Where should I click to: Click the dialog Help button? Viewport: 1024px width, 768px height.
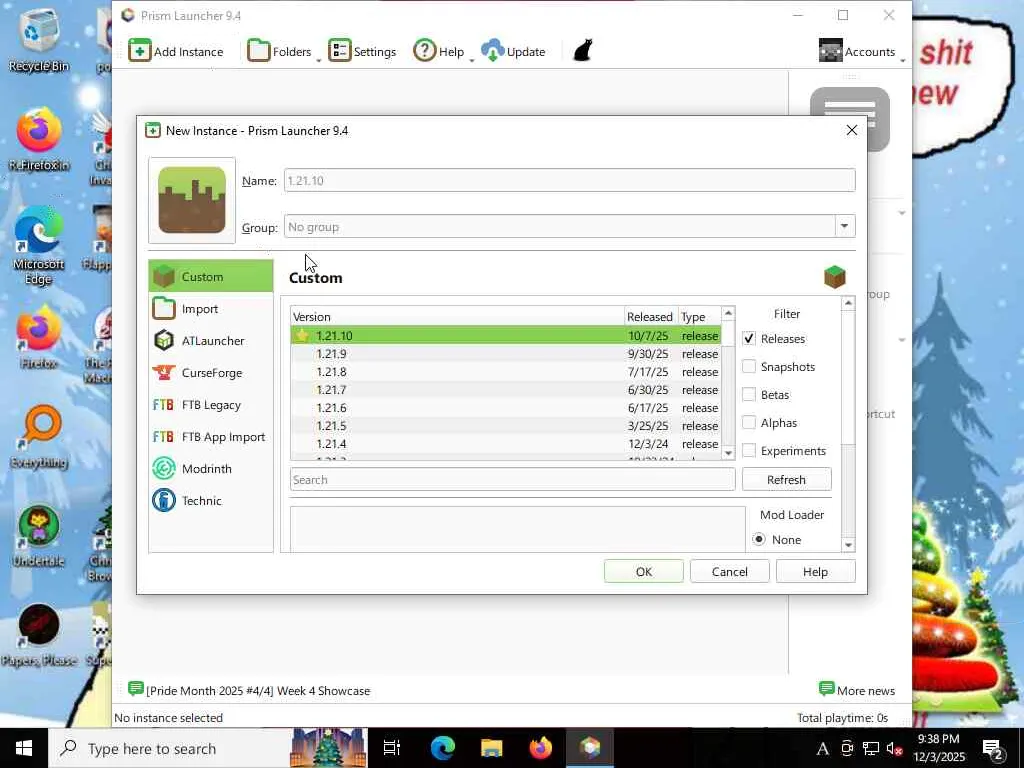815,571
